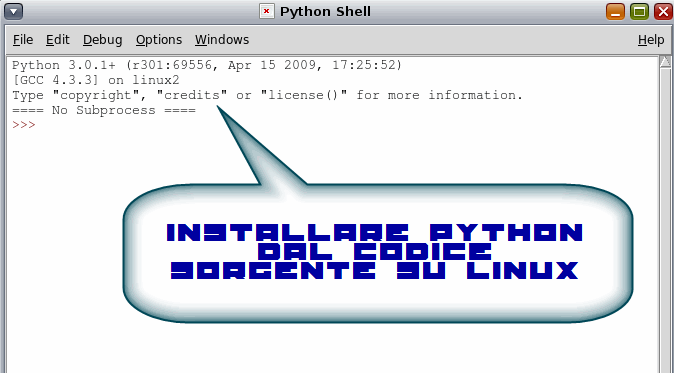Open the File menu
The height and width of the screenshot is (373, 674).
coord(23,40)
